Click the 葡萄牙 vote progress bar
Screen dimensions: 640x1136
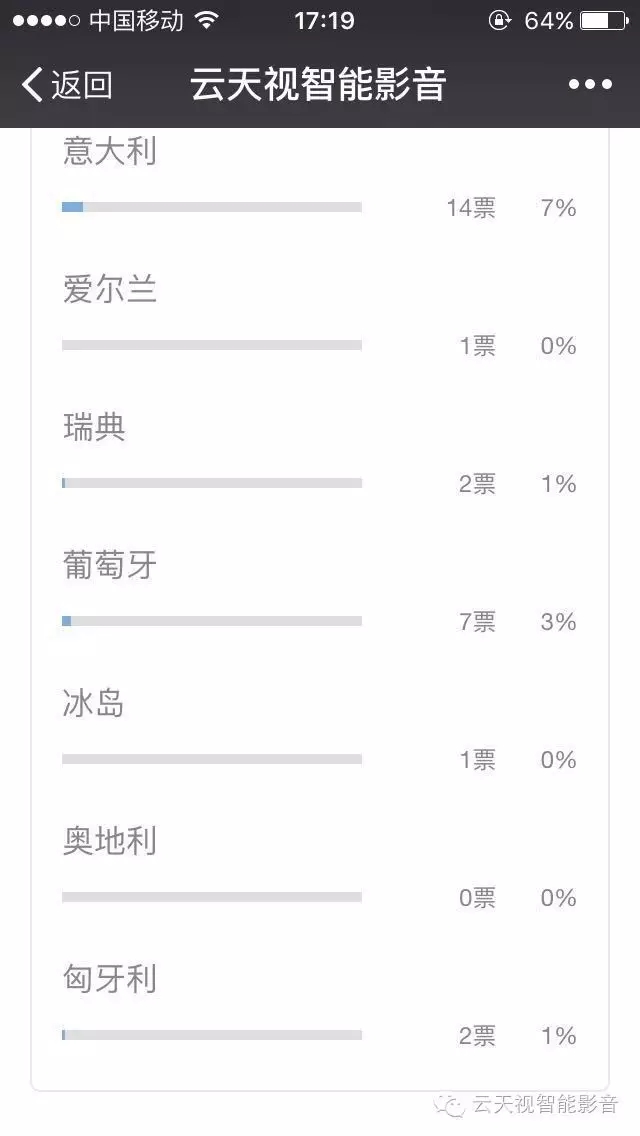212,621
